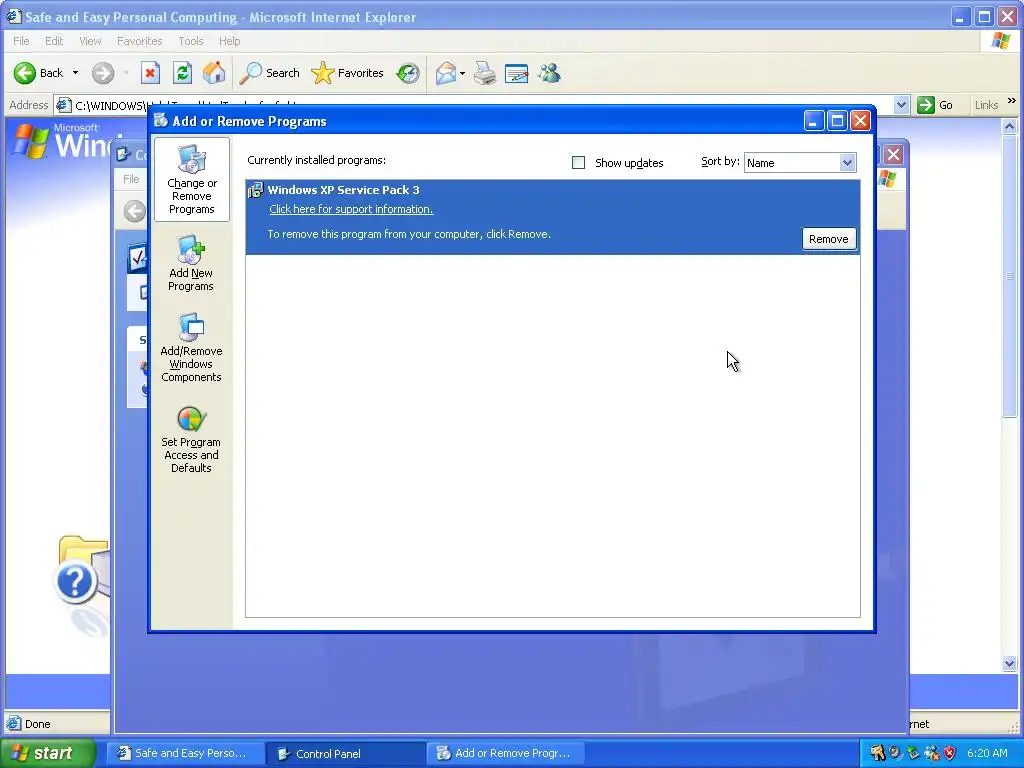This screenshot has height=768, width=1024.
Task: Open File menu in Control Panel window
Action: (131, 179)
